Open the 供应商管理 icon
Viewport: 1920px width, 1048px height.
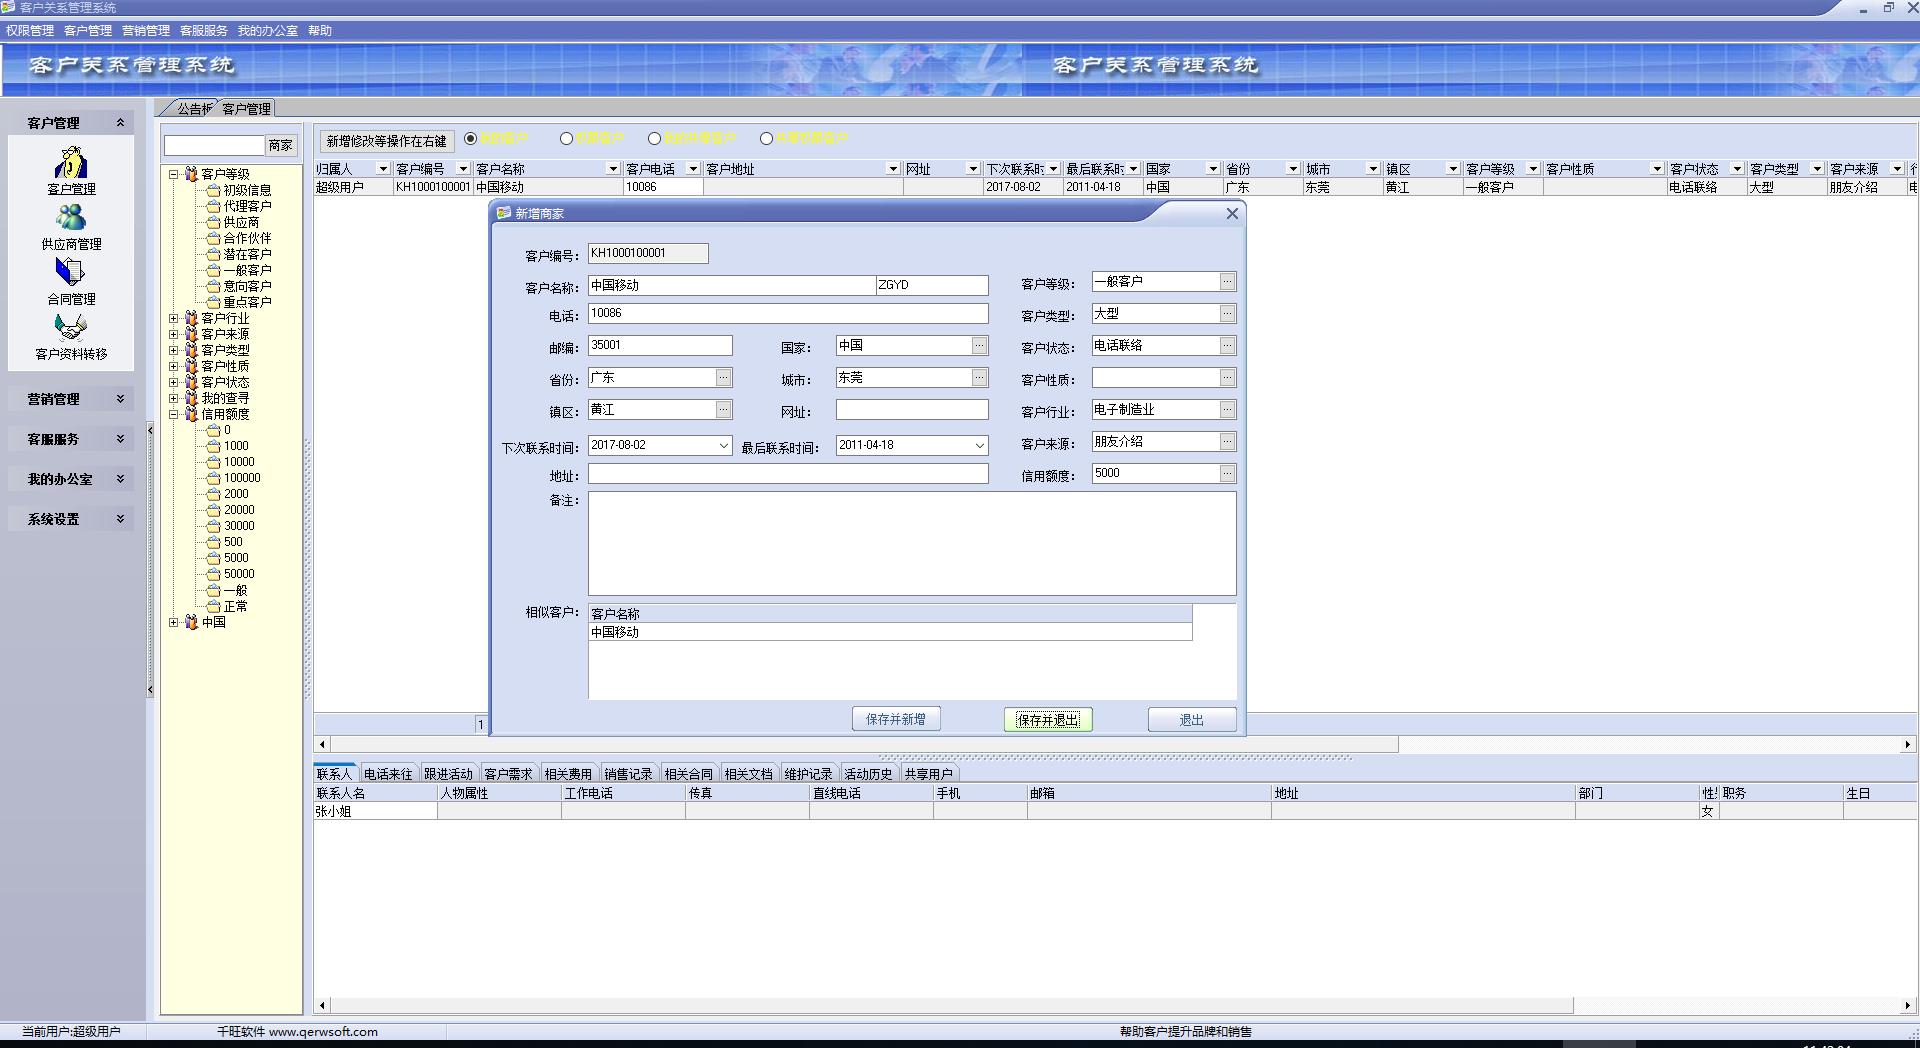(x=71, y=218)
